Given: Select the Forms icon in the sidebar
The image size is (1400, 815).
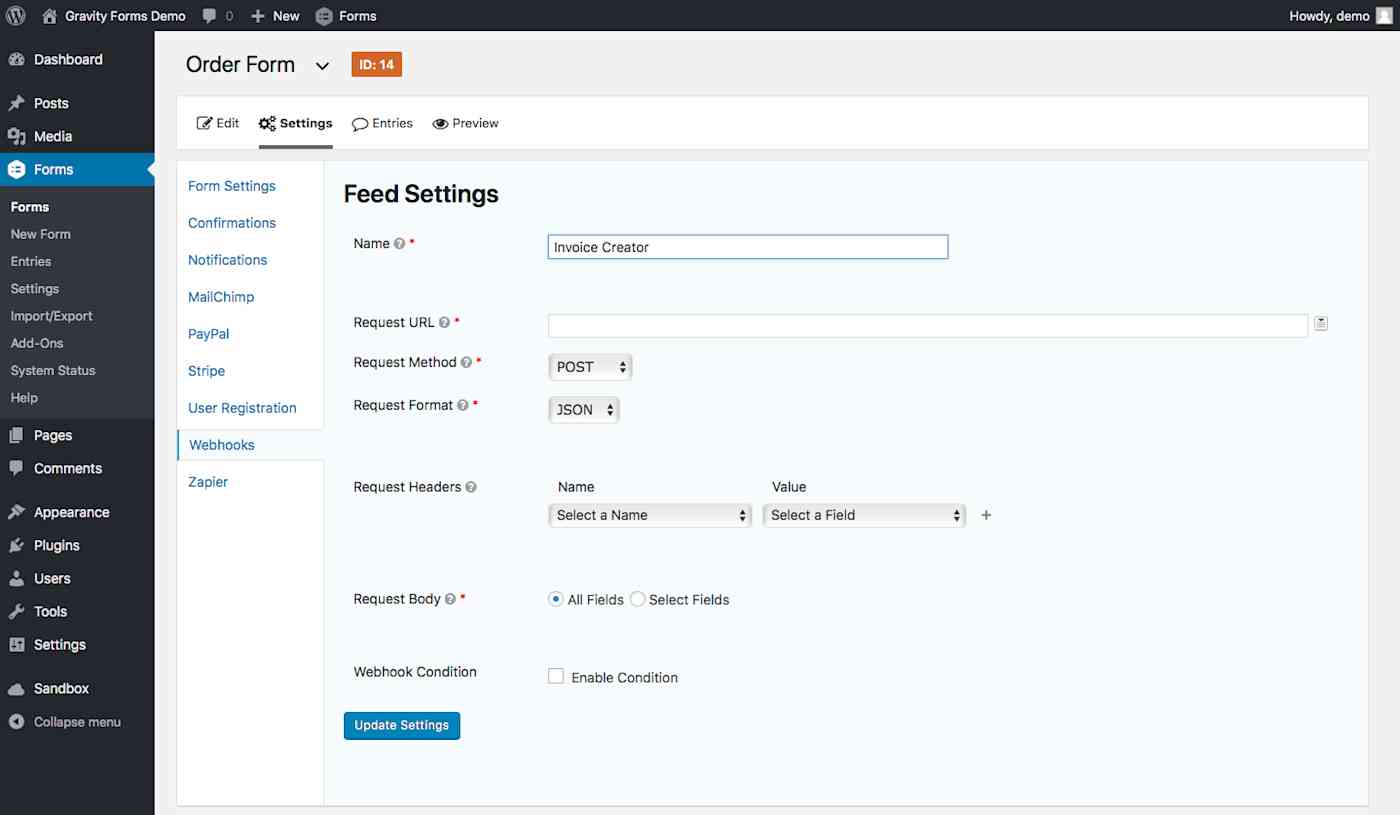Looking at the screenshot, I should pos(14,169).
